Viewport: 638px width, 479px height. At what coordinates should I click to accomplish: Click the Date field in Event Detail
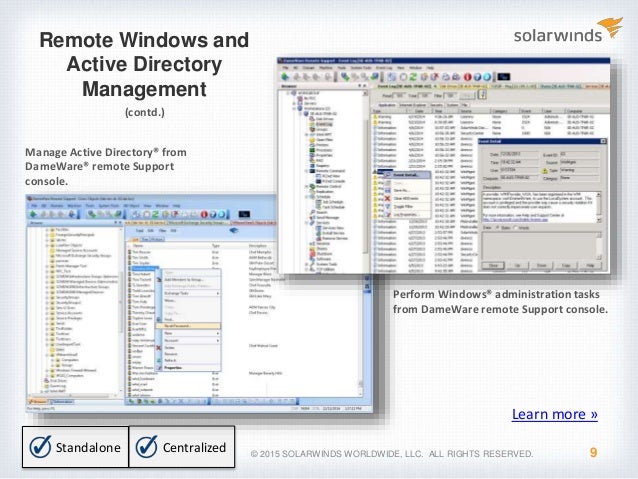pos(519,154)
